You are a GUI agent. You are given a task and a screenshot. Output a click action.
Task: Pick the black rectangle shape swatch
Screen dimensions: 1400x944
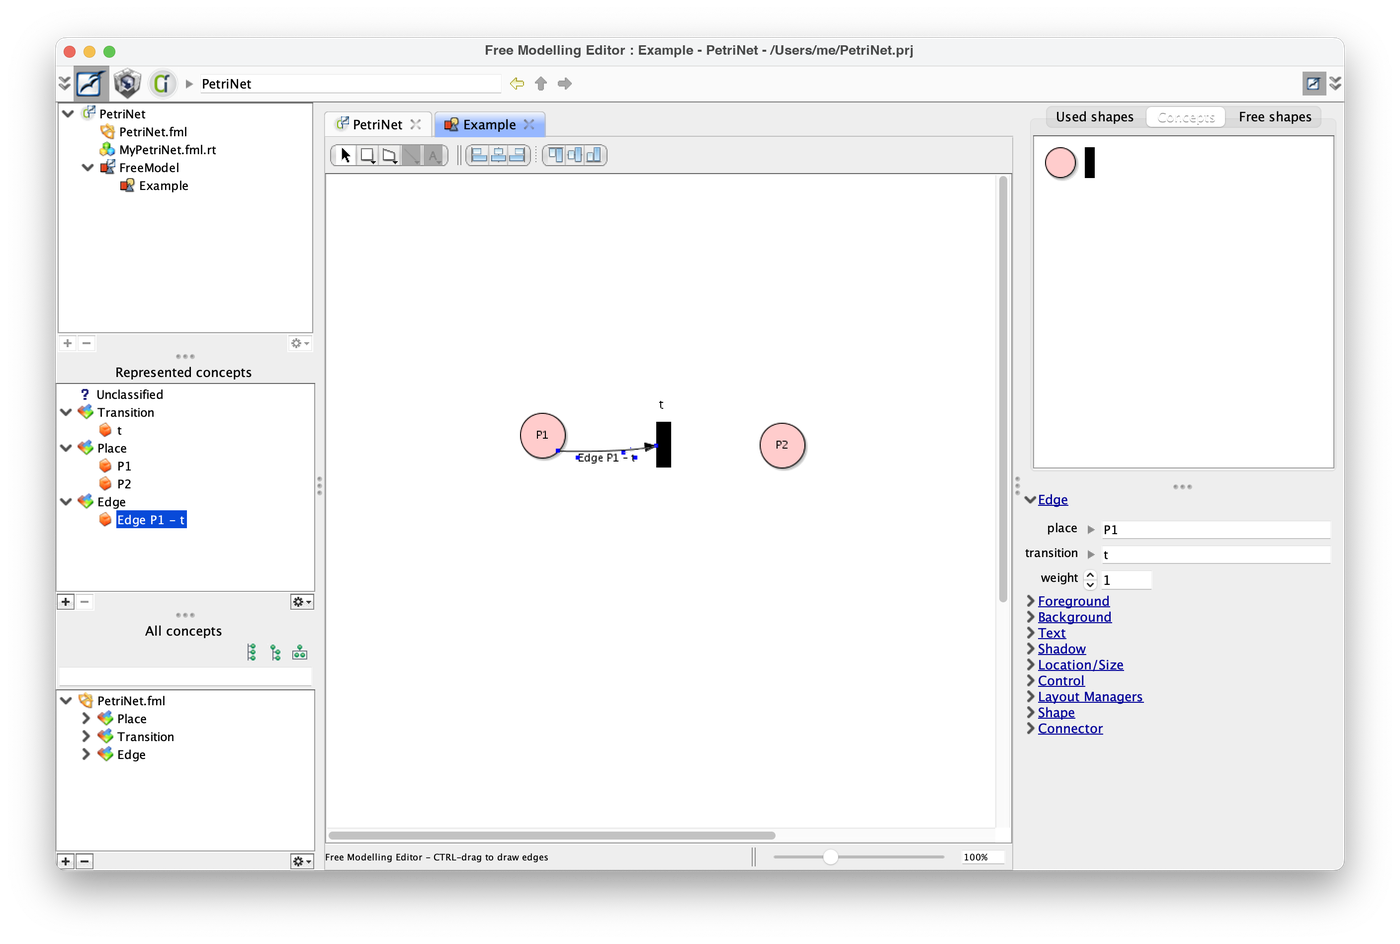coord(1090,162)
